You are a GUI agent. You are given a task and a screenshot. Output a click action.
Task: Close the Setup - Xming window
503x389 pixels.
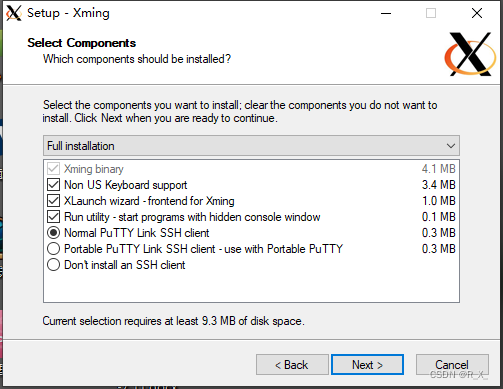477,13
